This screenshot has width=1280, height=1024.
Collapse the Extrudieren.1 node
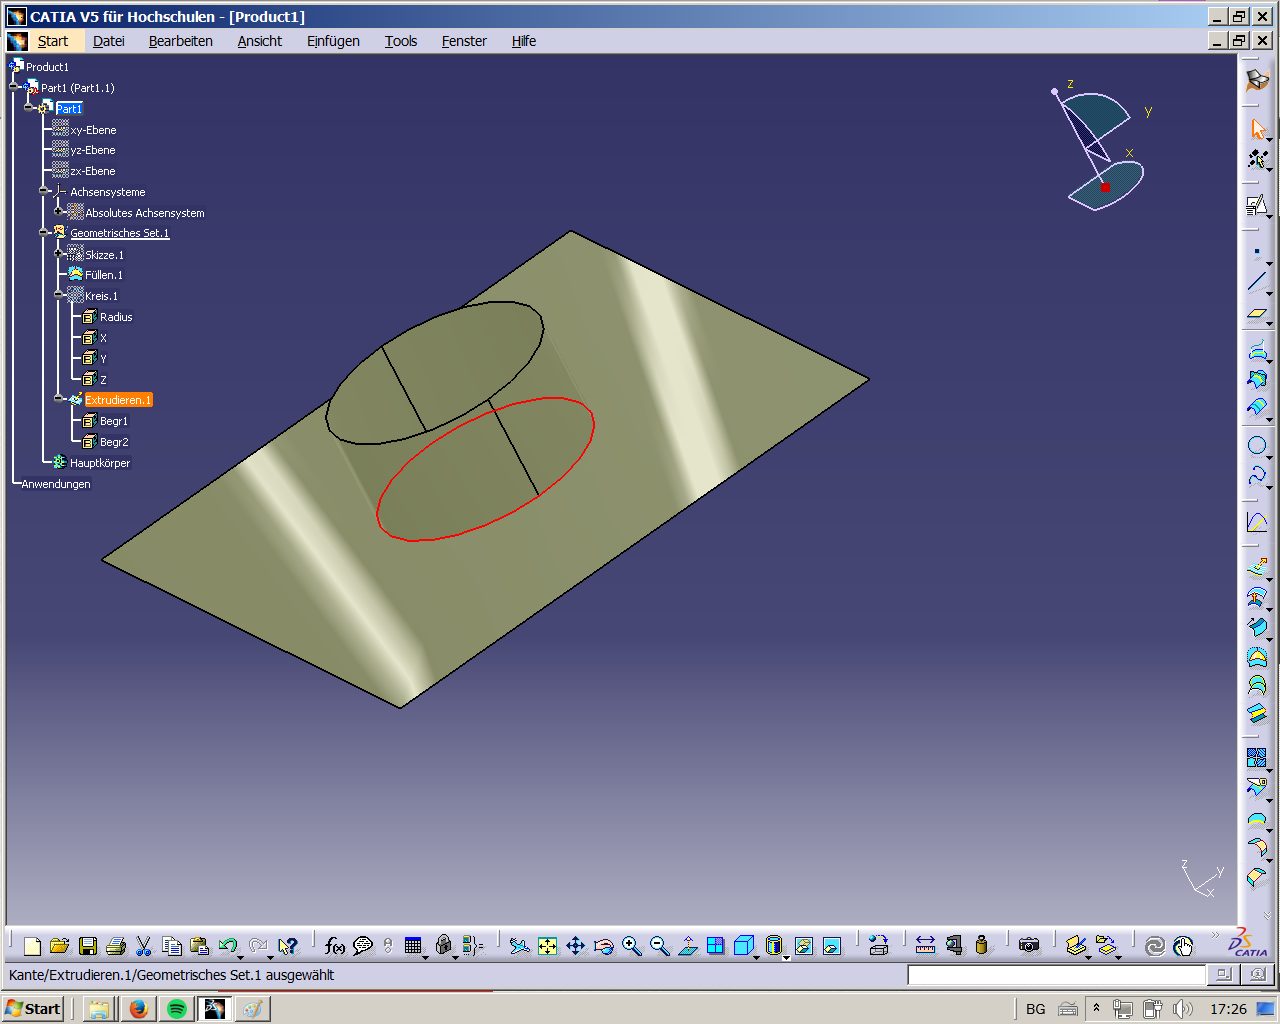pos(59,400)
